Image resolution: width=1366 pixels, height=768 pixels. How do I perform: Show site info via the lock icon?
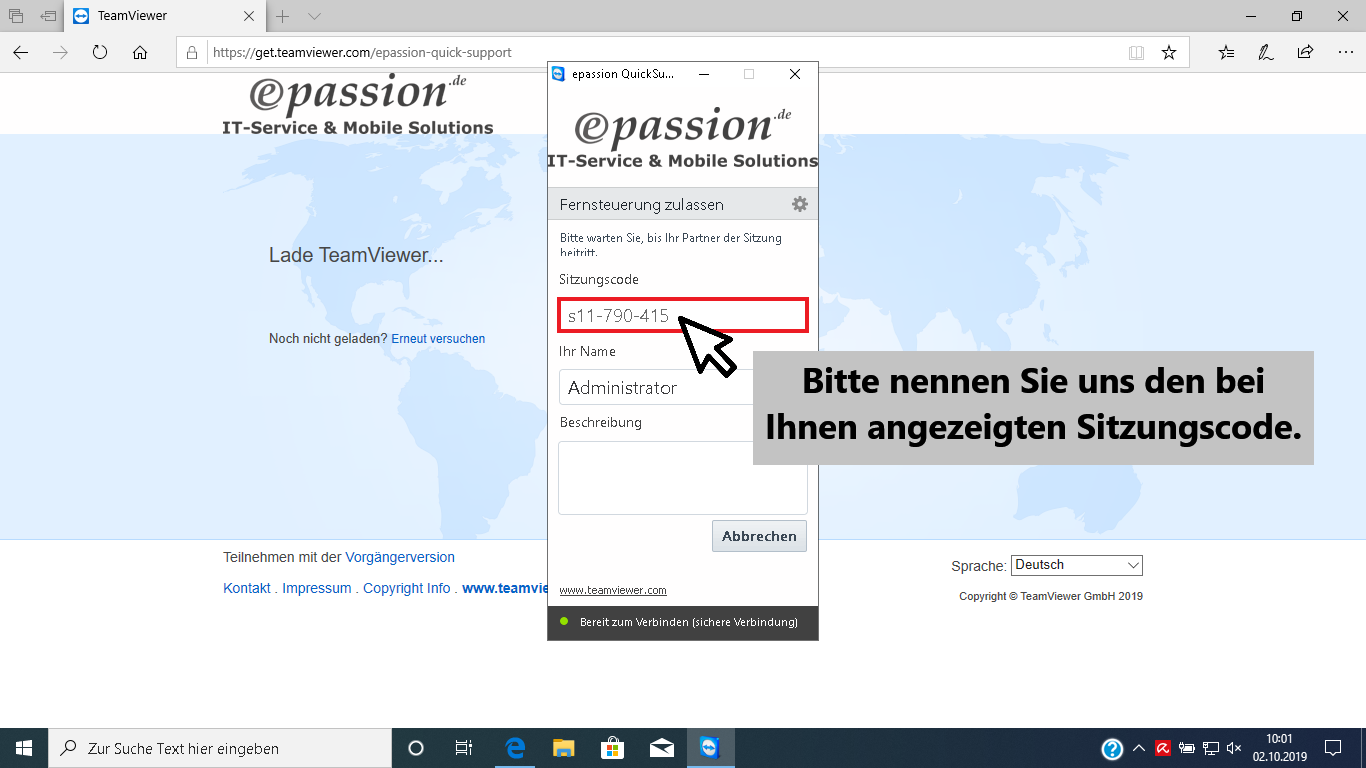[194, 52]
